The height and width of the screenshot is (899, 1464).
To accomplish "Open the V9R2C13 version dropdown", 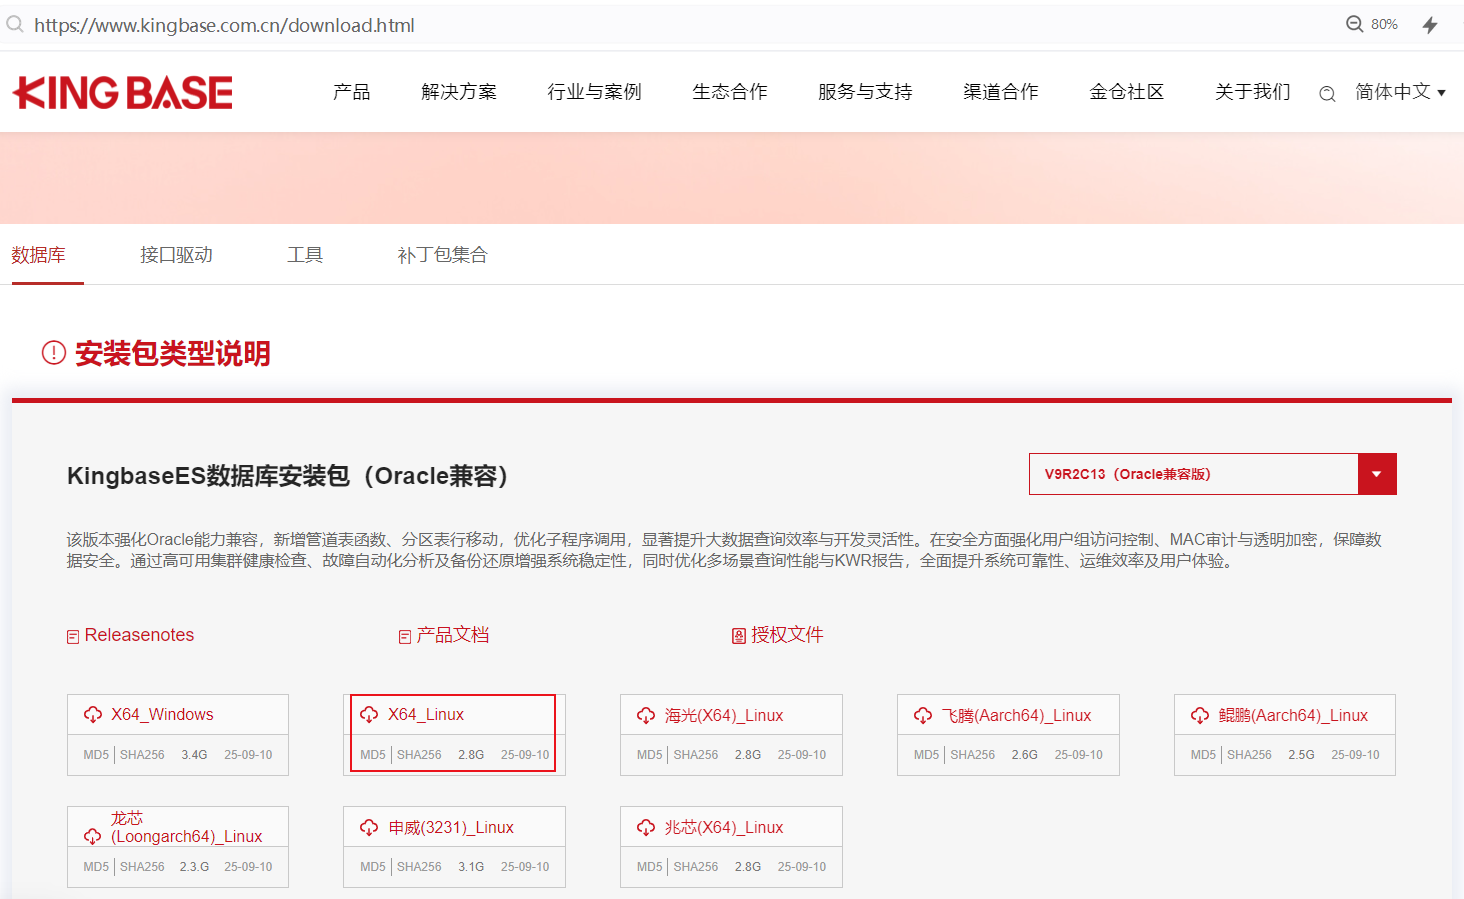I will 1193,474.
